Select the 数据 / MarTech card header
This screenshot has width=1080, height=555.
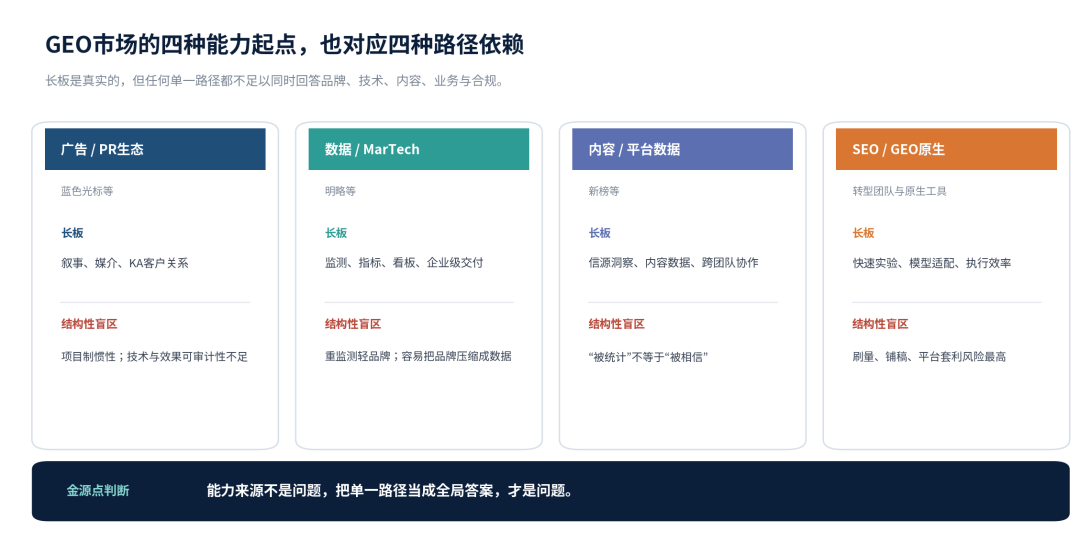[x=419, y=149]
